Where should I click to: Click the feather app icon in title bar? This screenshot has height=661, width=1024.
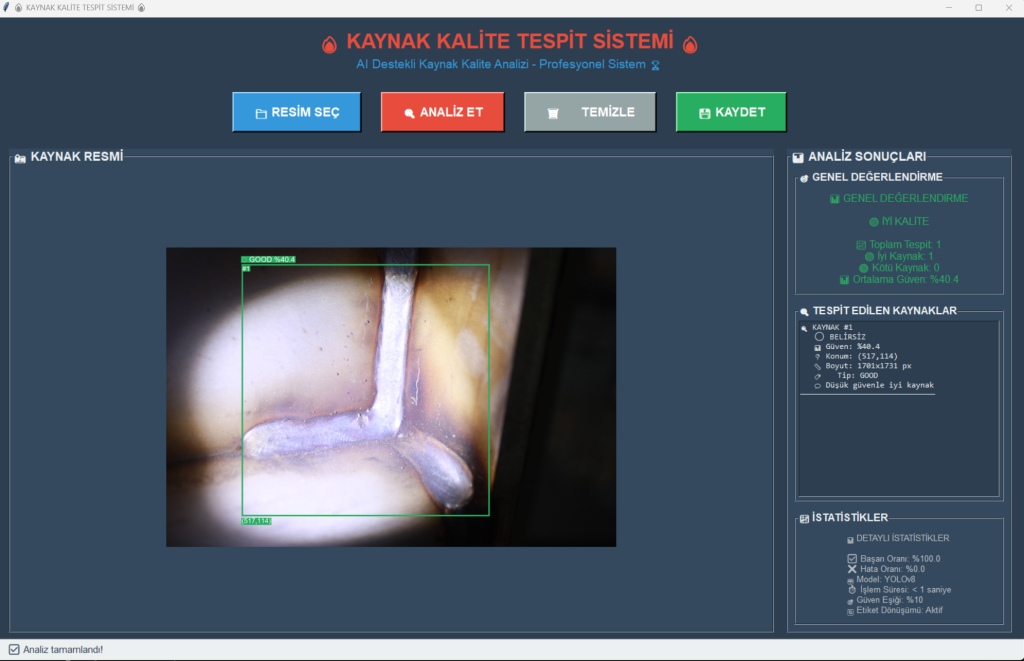click(x=7, y=7)
